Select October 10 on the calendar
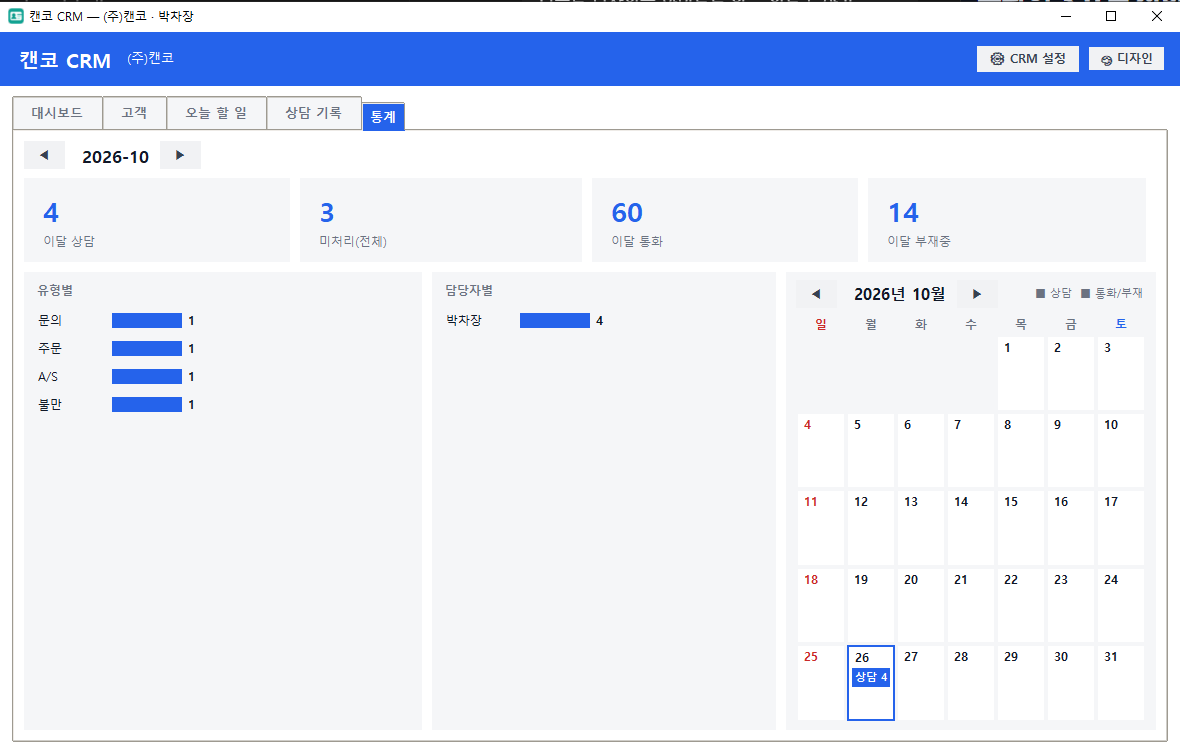The image size is (1180, 752). click(1121, 450)
